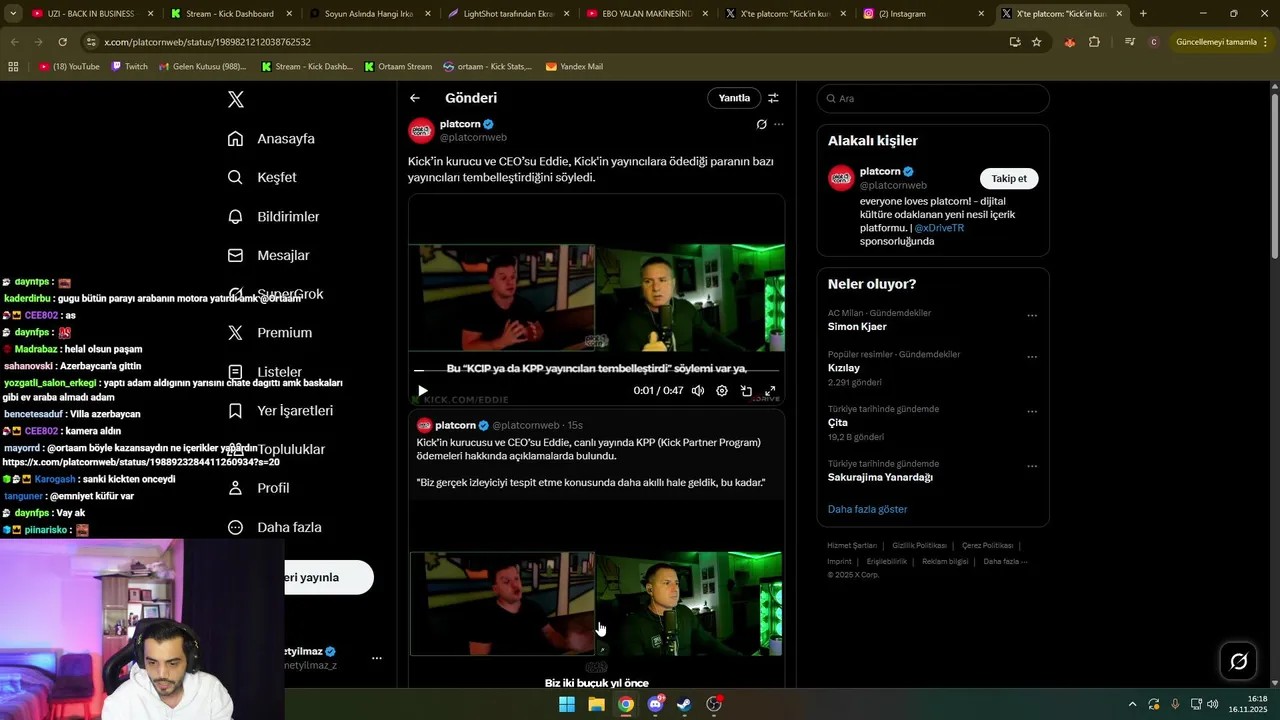Image resolution: width=1280 pixels, height=720 pixels.
Task: Enter fullscreen on video player
Action: click(770, 391)
